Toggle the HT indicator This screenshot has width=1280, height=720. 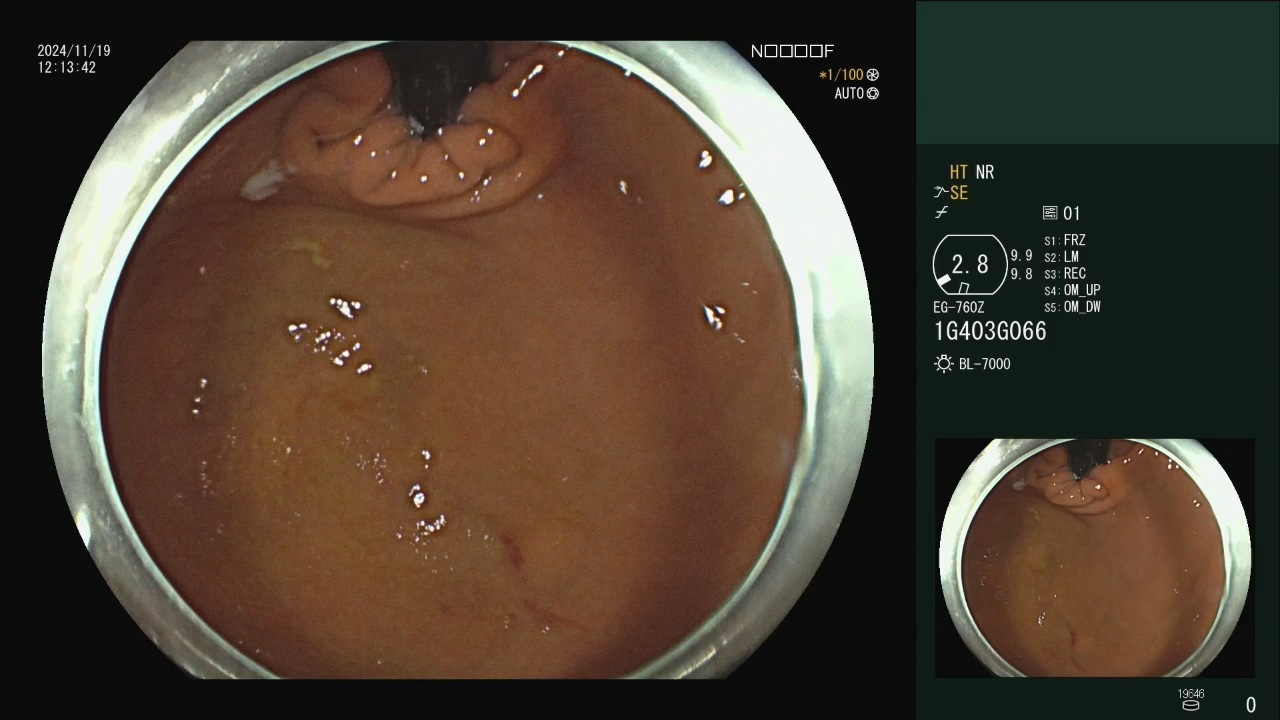pos(958,173)
